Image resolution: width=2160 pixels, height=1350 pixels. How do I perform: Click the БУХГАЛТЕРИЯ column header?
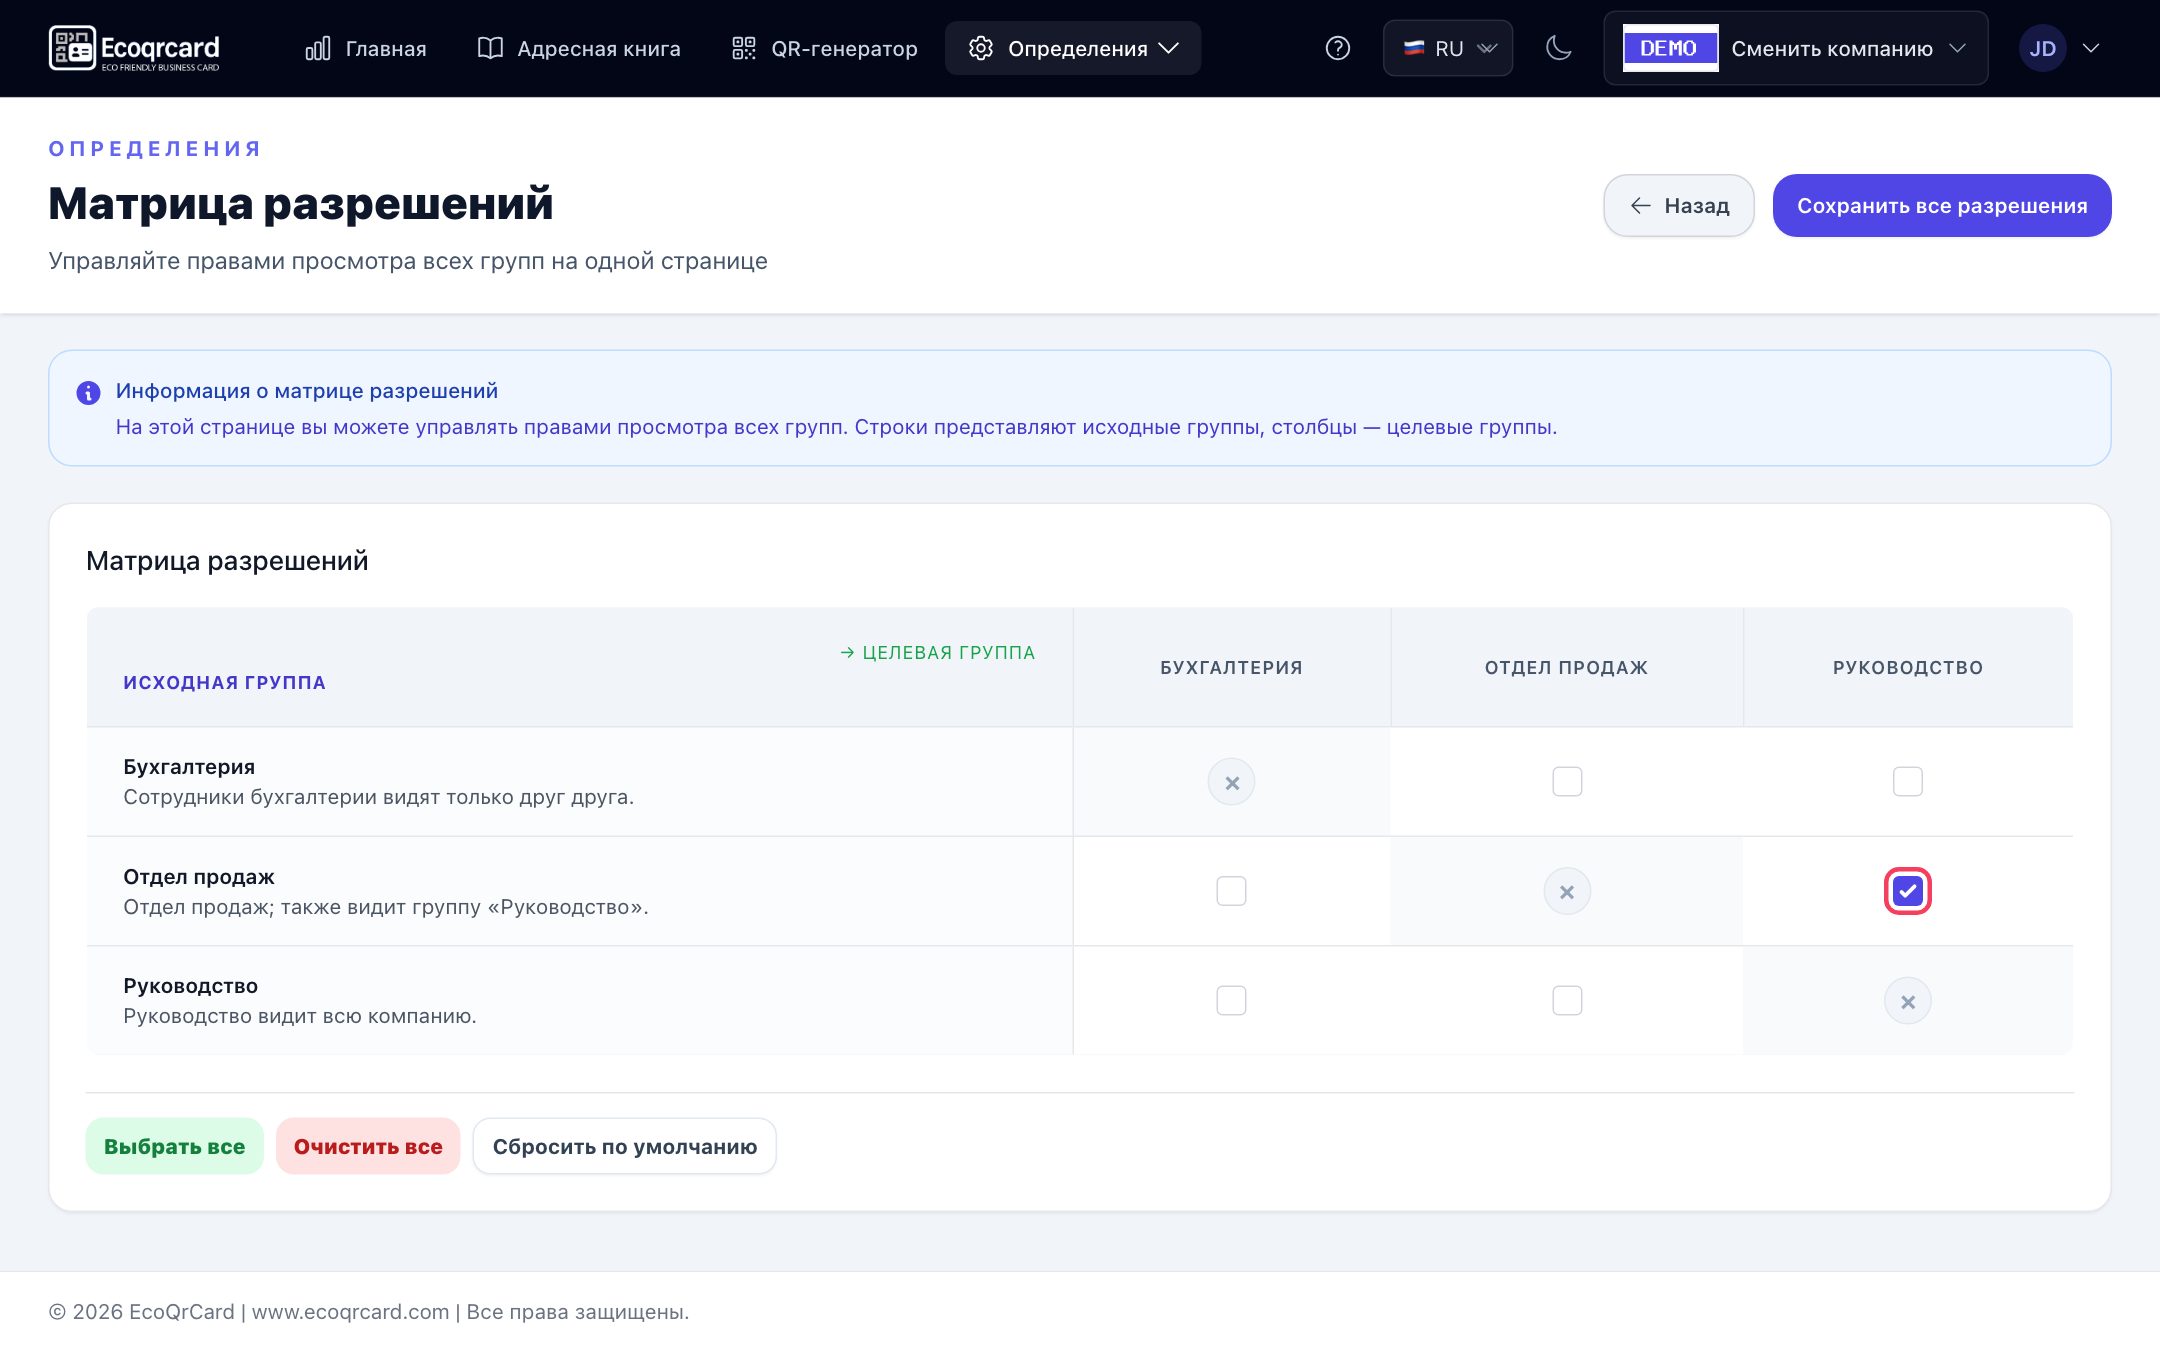coord(1231,668)
